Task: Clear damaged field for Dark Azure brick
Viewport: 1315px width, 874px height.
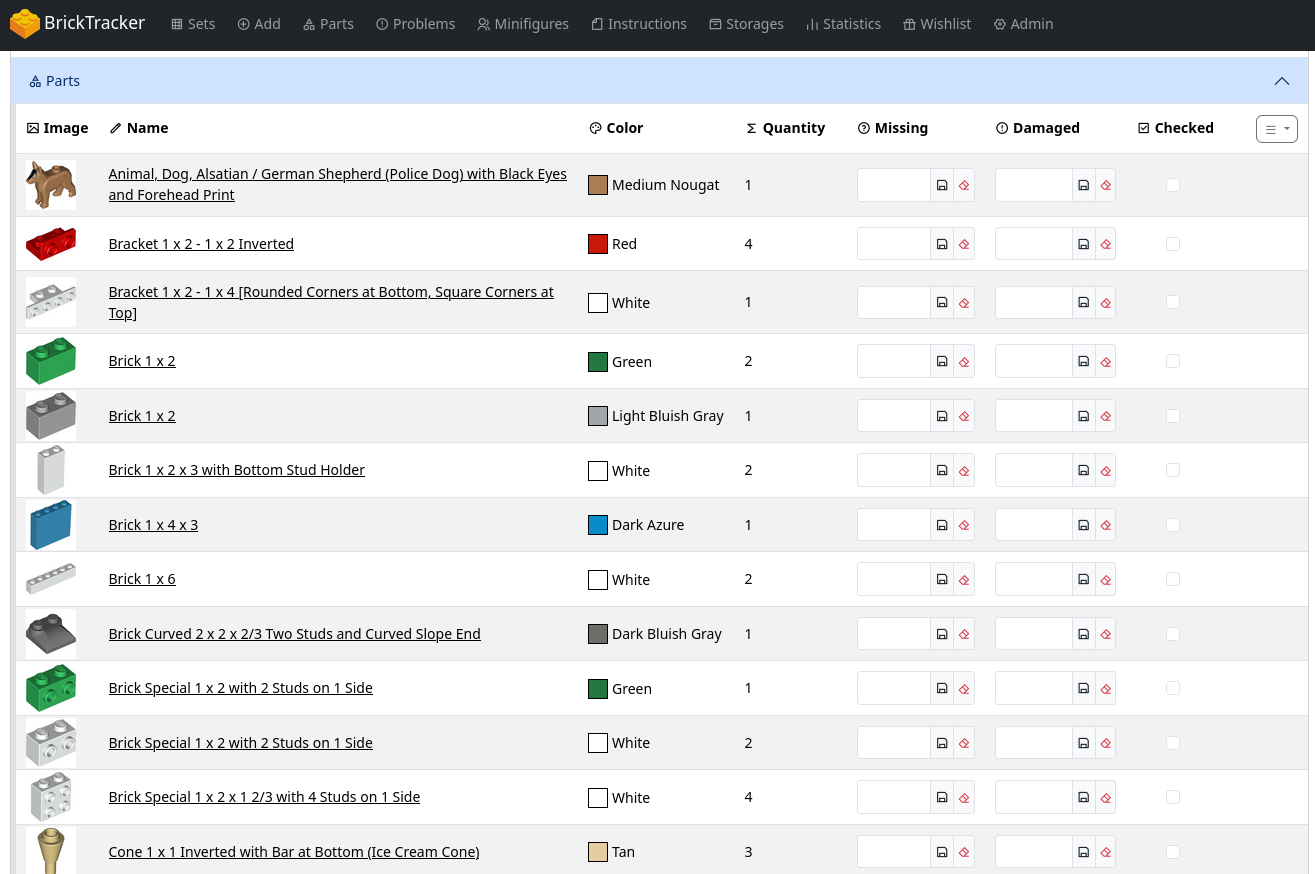Action: [x=1105, y=525]
